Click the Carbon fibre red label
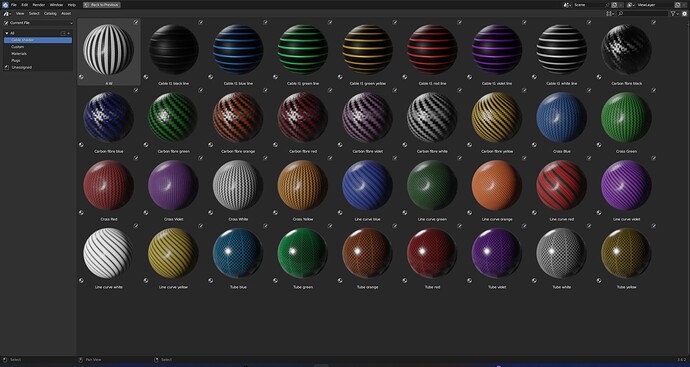 (x=303, y=151)
